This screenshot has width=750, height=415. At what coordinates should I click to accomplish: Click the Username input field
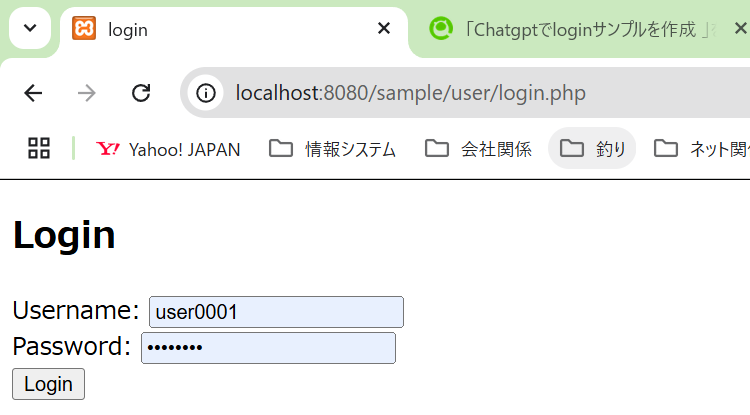[x=276, y=312]
